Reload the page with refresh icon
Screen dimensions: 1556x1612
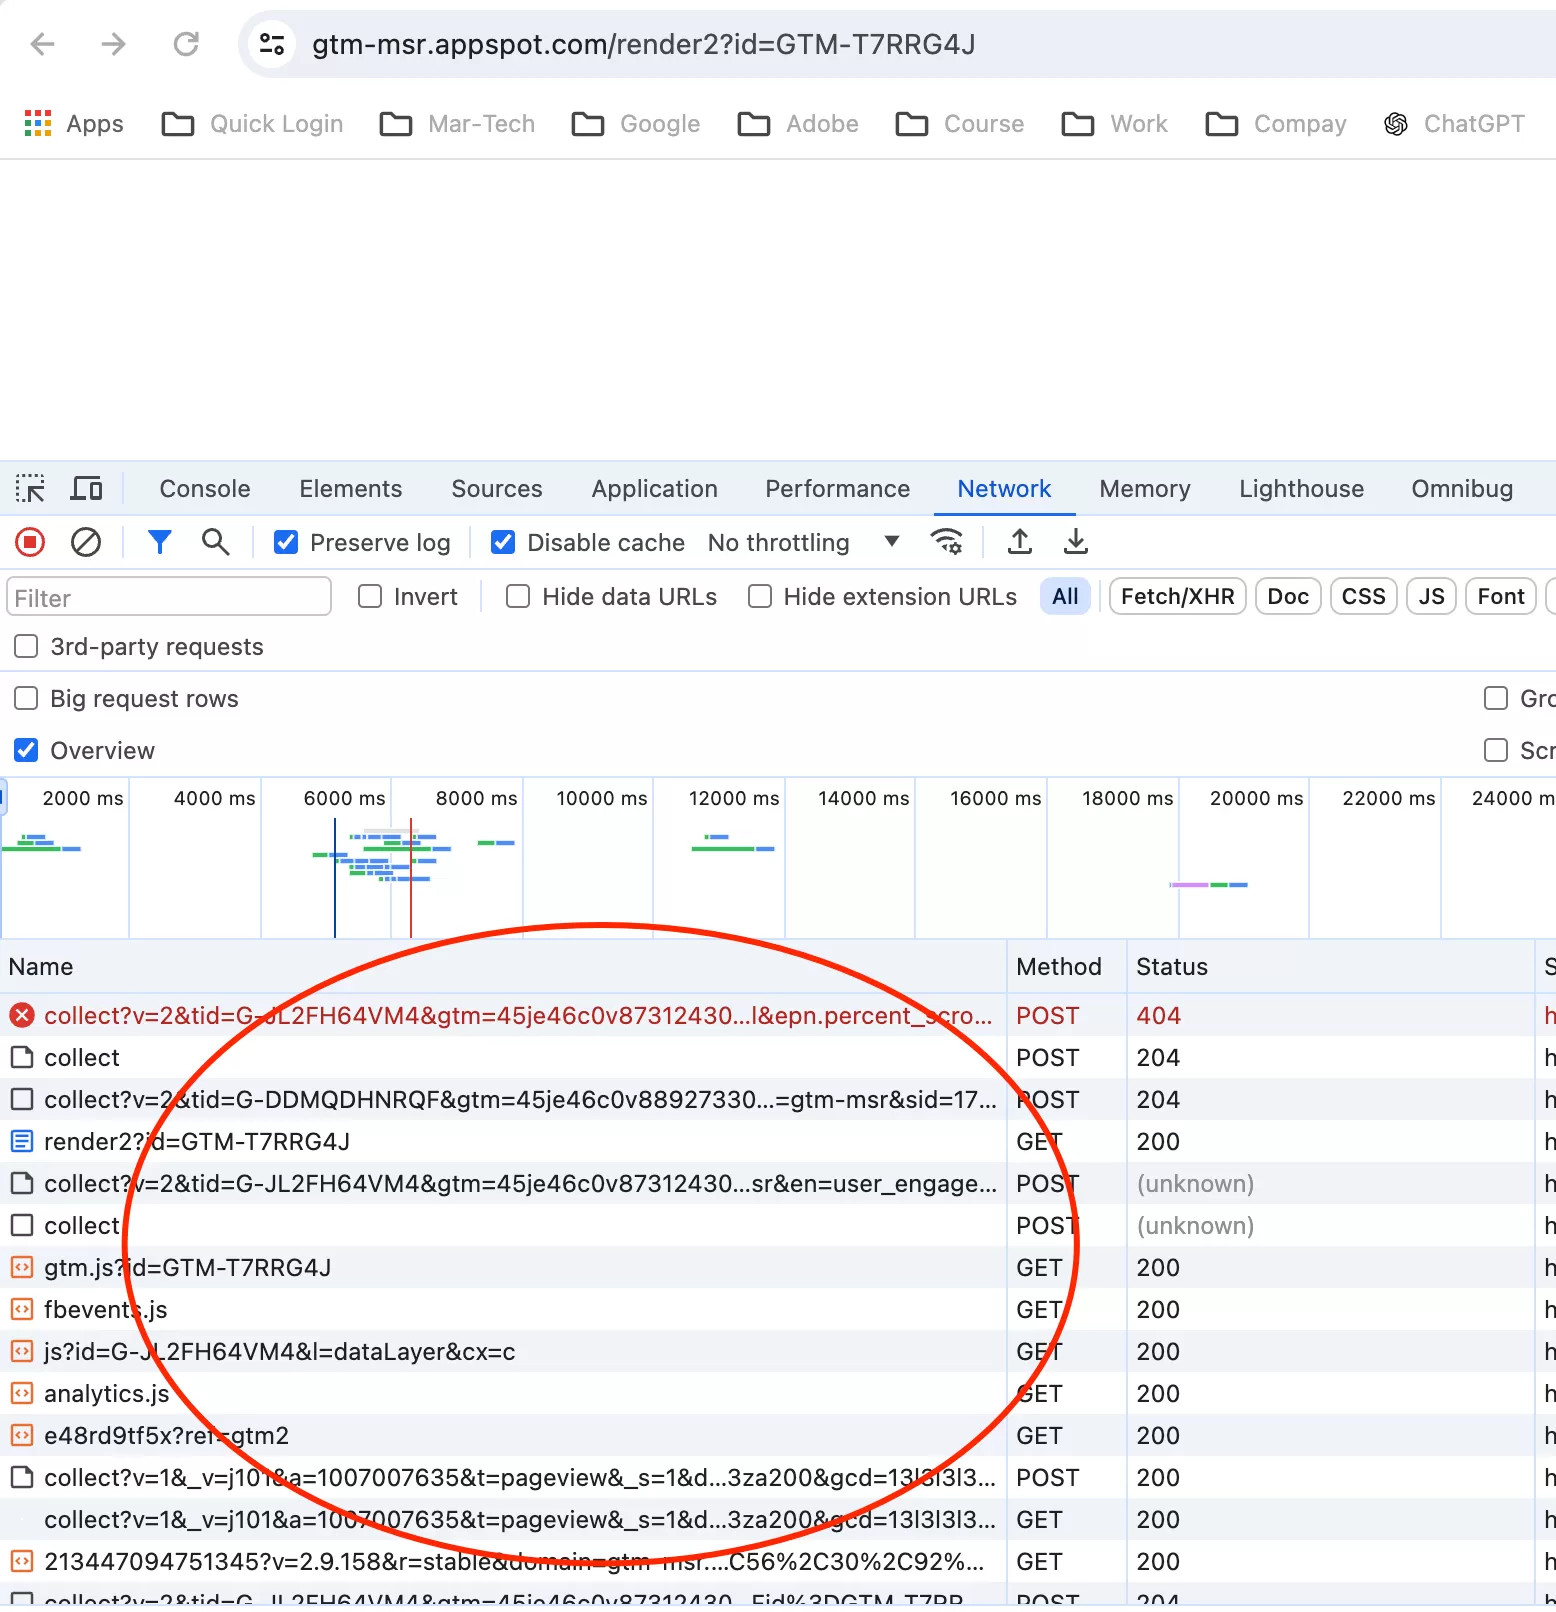tap(186, 44)
